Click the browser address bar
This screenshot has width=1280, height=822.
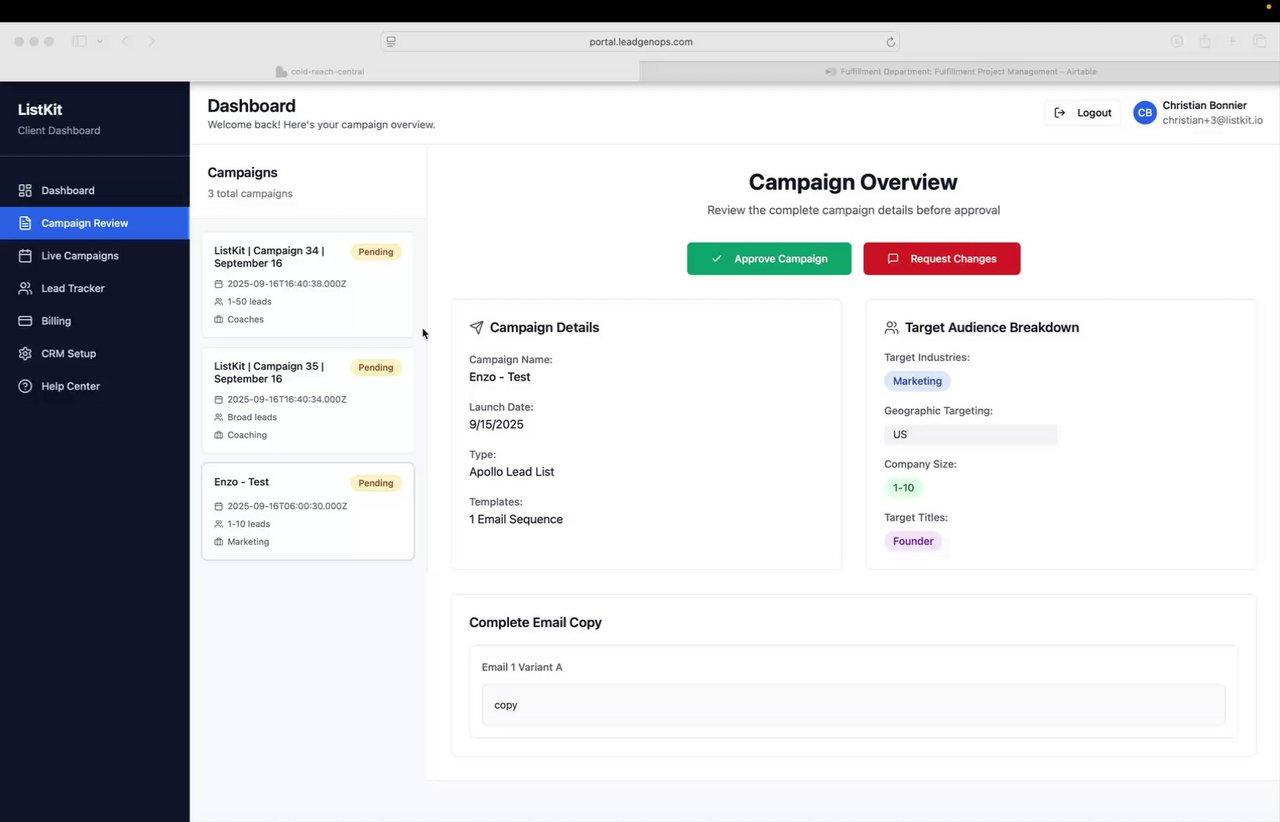pyautogui.click(x=640, y=42)
